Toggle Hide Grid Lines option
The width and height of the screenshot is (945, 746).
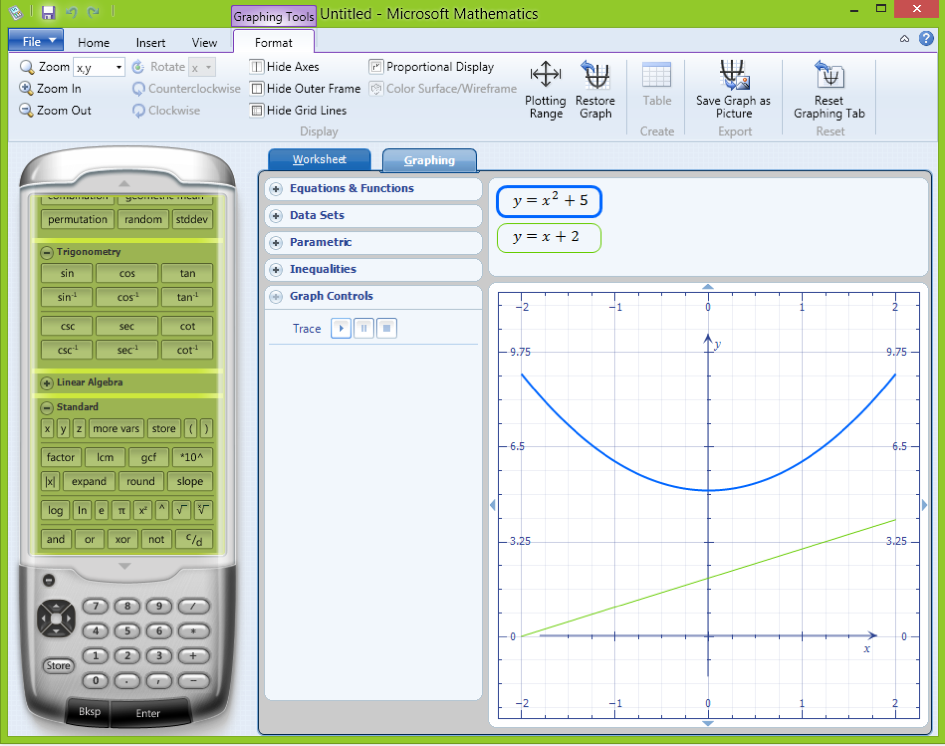(257, 111)
